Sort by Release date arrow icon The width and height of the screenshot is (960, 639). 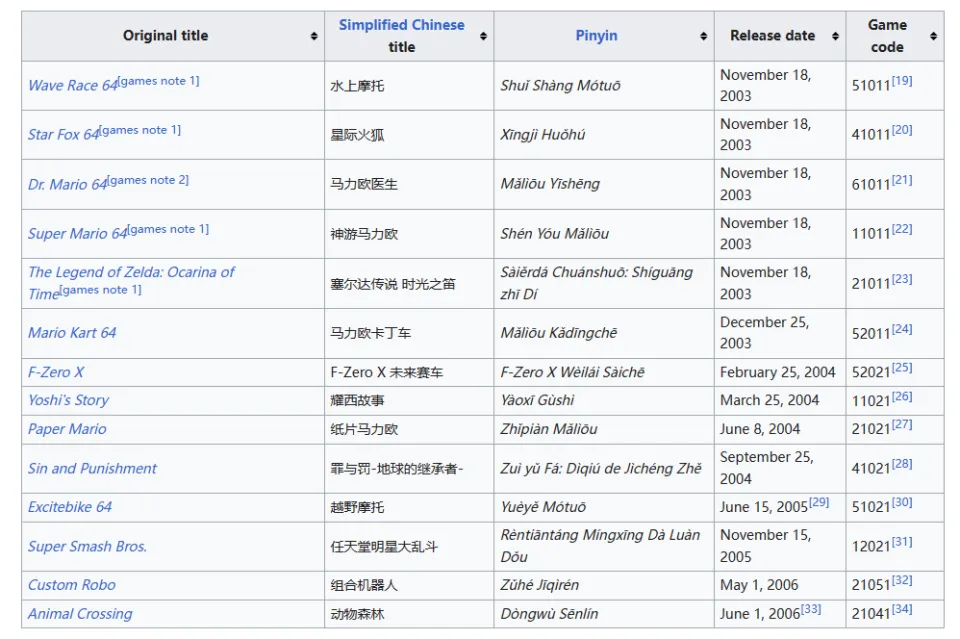coord(835,36)
